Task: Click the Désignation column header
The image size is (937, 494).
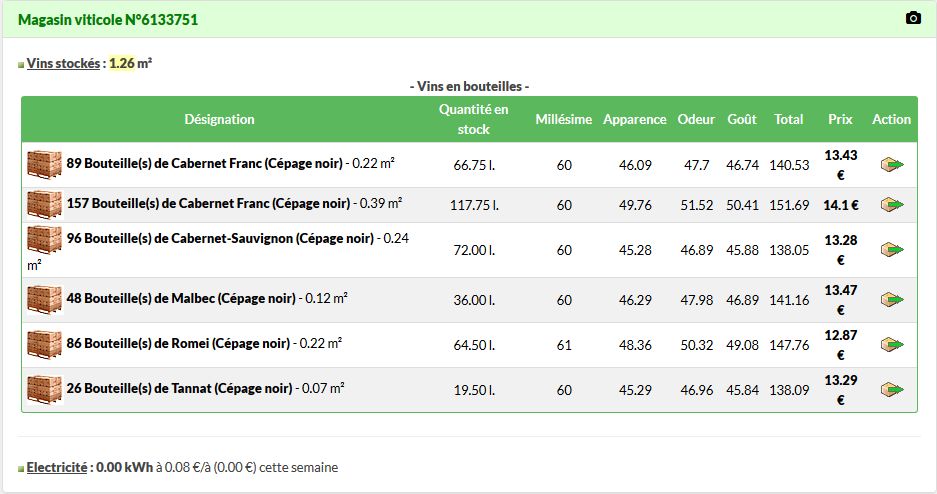Action: click(219, 119)
